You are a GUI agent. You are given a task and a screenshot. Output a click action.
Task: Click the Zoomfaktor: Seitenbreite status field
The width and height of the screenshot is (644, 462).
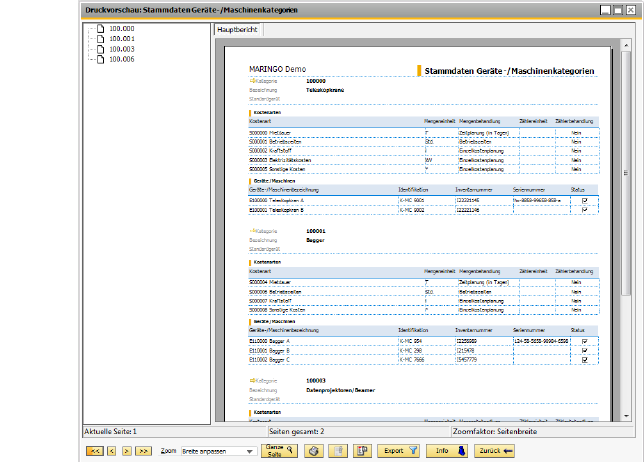[543, 432]
